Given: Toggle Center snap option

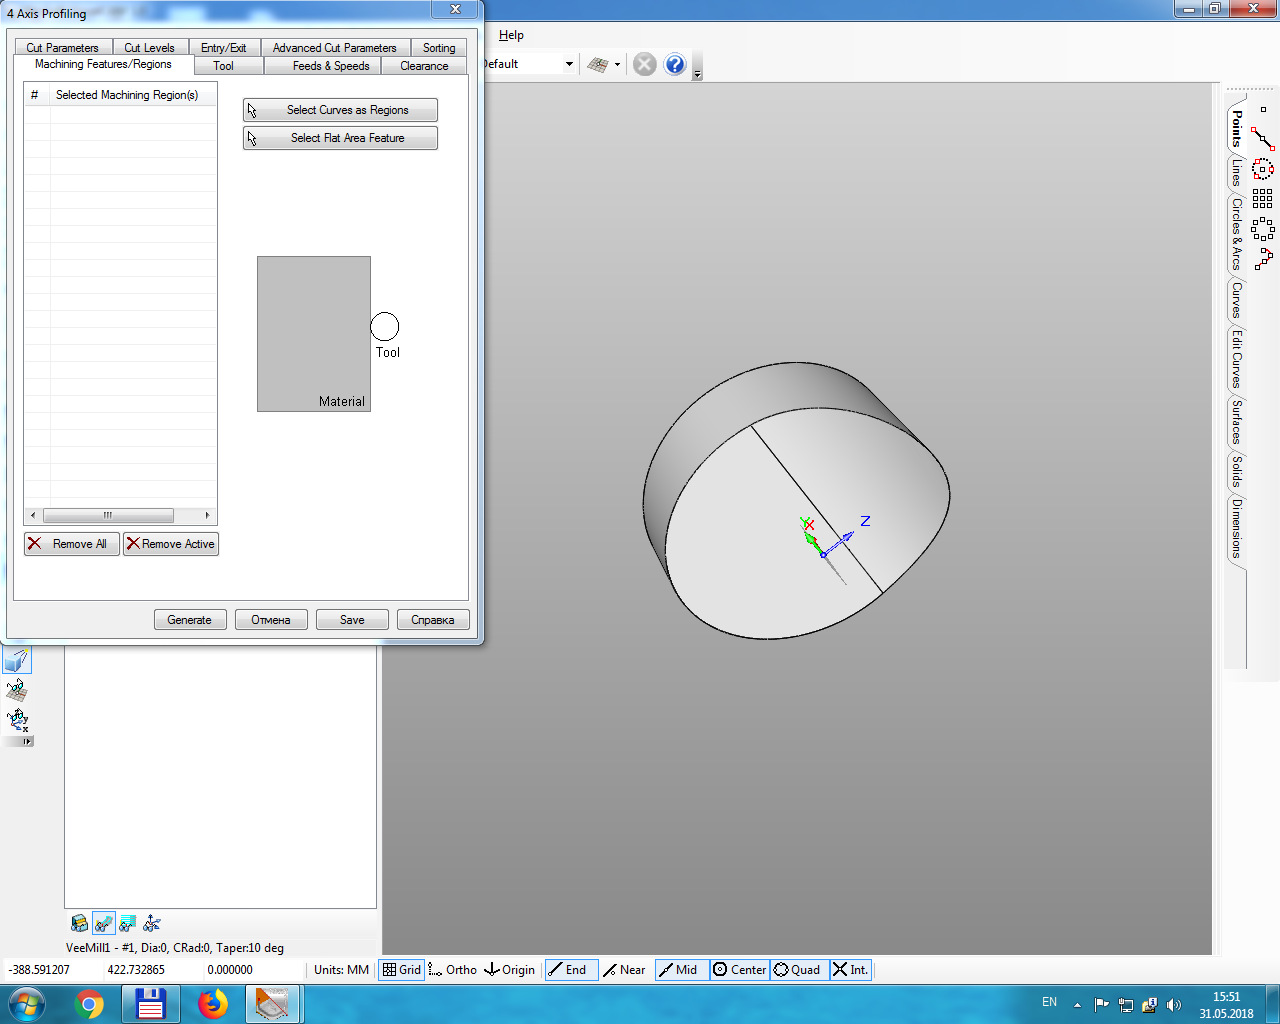Looking at the screenshot, I should [x=740, y=970].
